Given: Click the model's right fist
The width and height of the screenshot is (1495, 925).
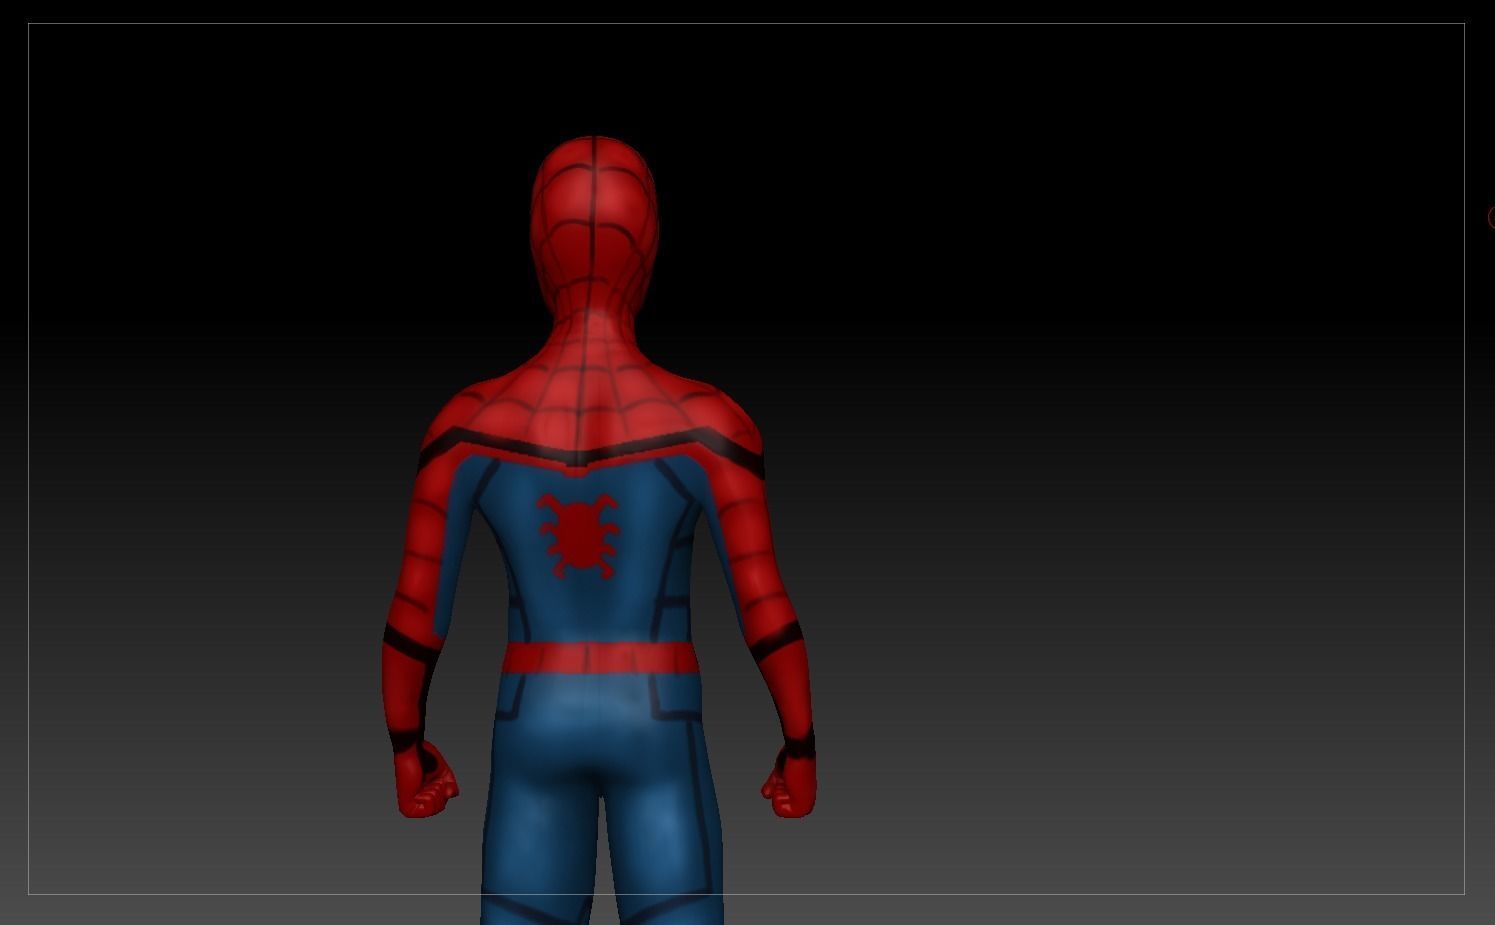Looking at the screenshot, I should (x=790, y=783).
